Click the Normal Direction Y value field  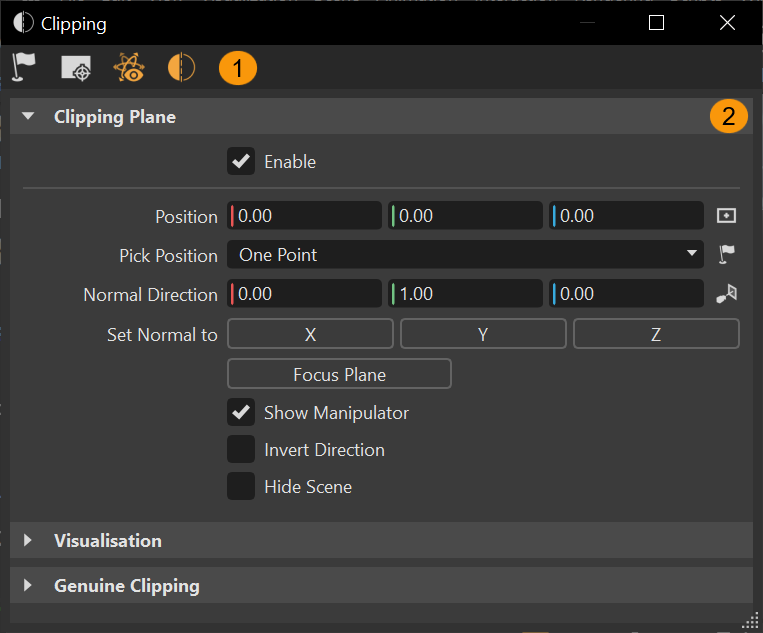click(466, 294)
